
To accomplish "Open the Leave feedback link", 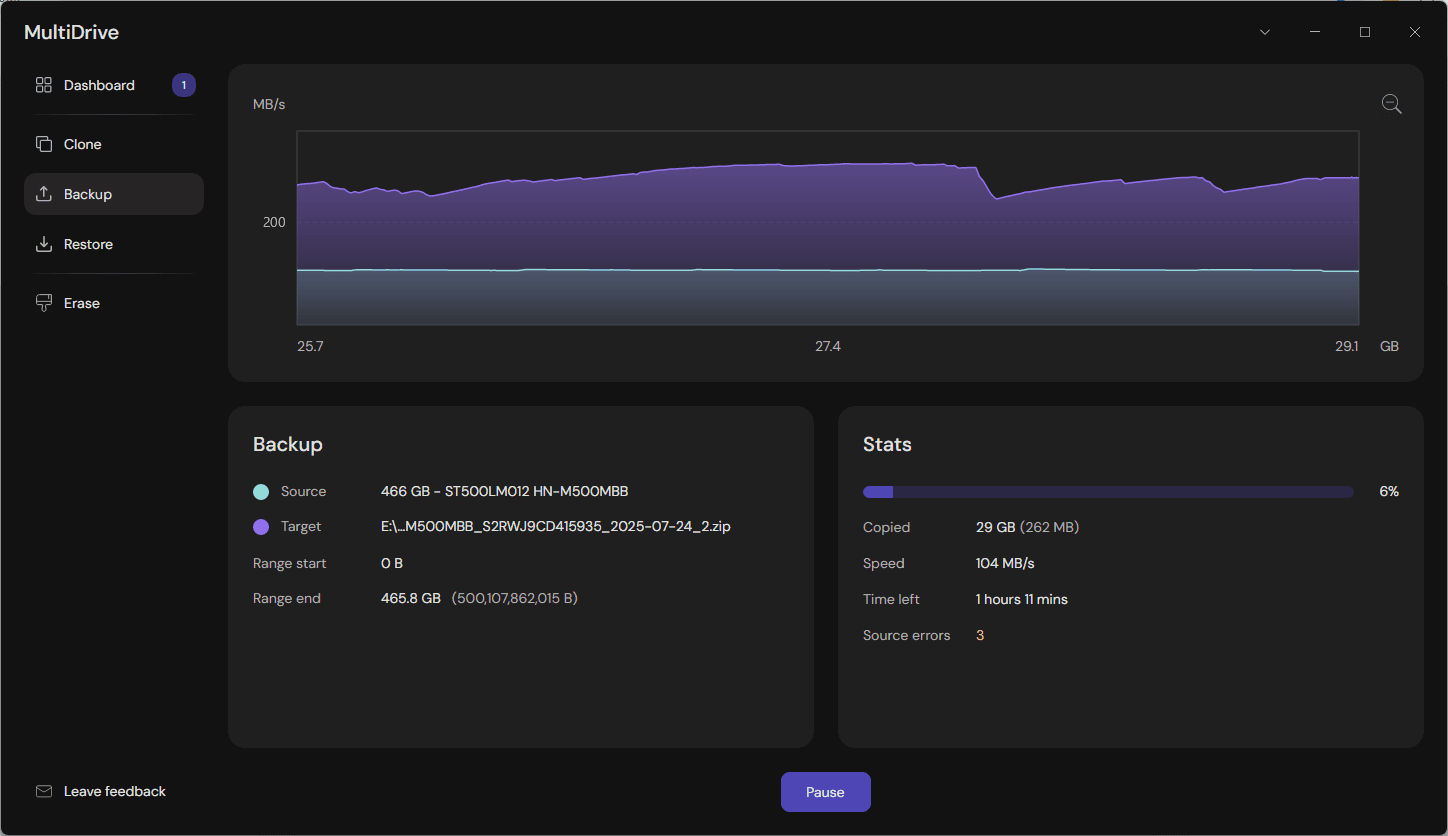I will (115, 791).
